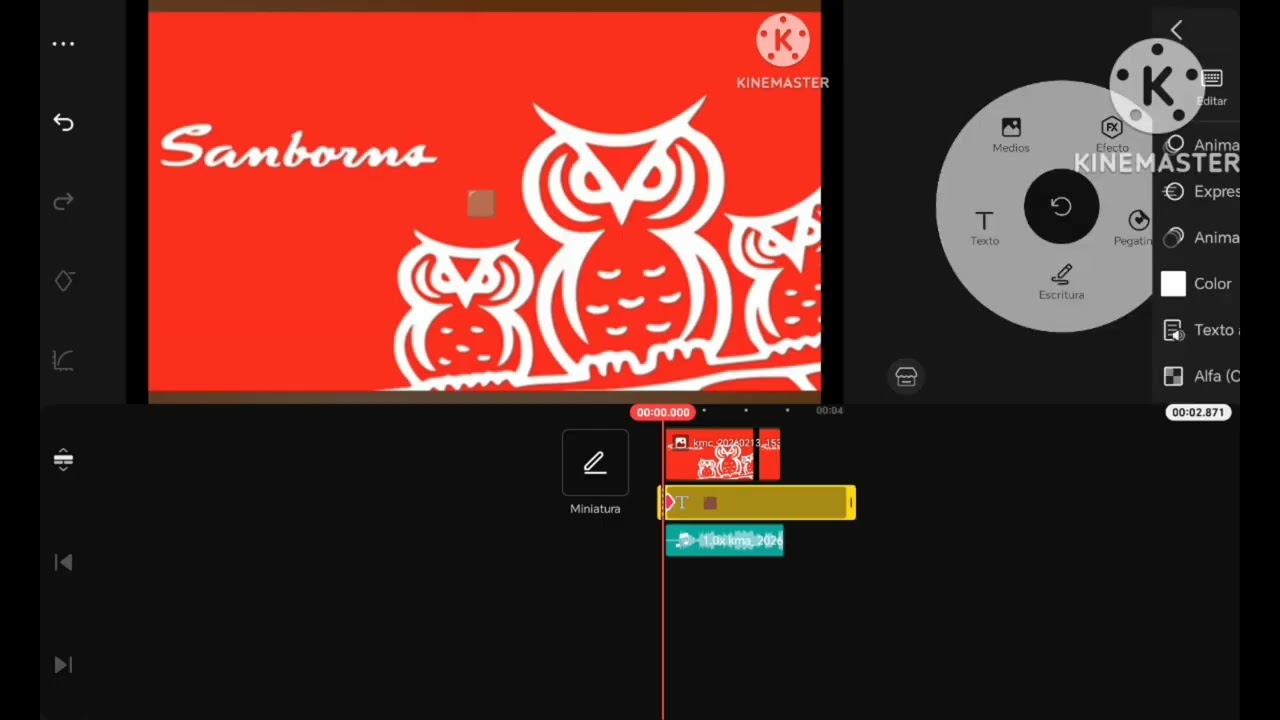Select the yellow text layer clip
The image size is (1280, 720).
[x=757, y=503]
